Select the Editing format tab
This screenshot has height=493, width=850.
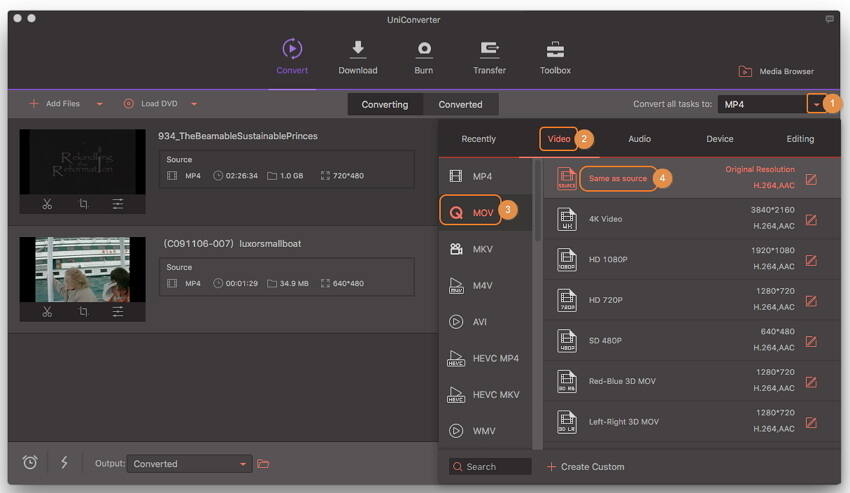pyautogui.click(x=800, y=139)
